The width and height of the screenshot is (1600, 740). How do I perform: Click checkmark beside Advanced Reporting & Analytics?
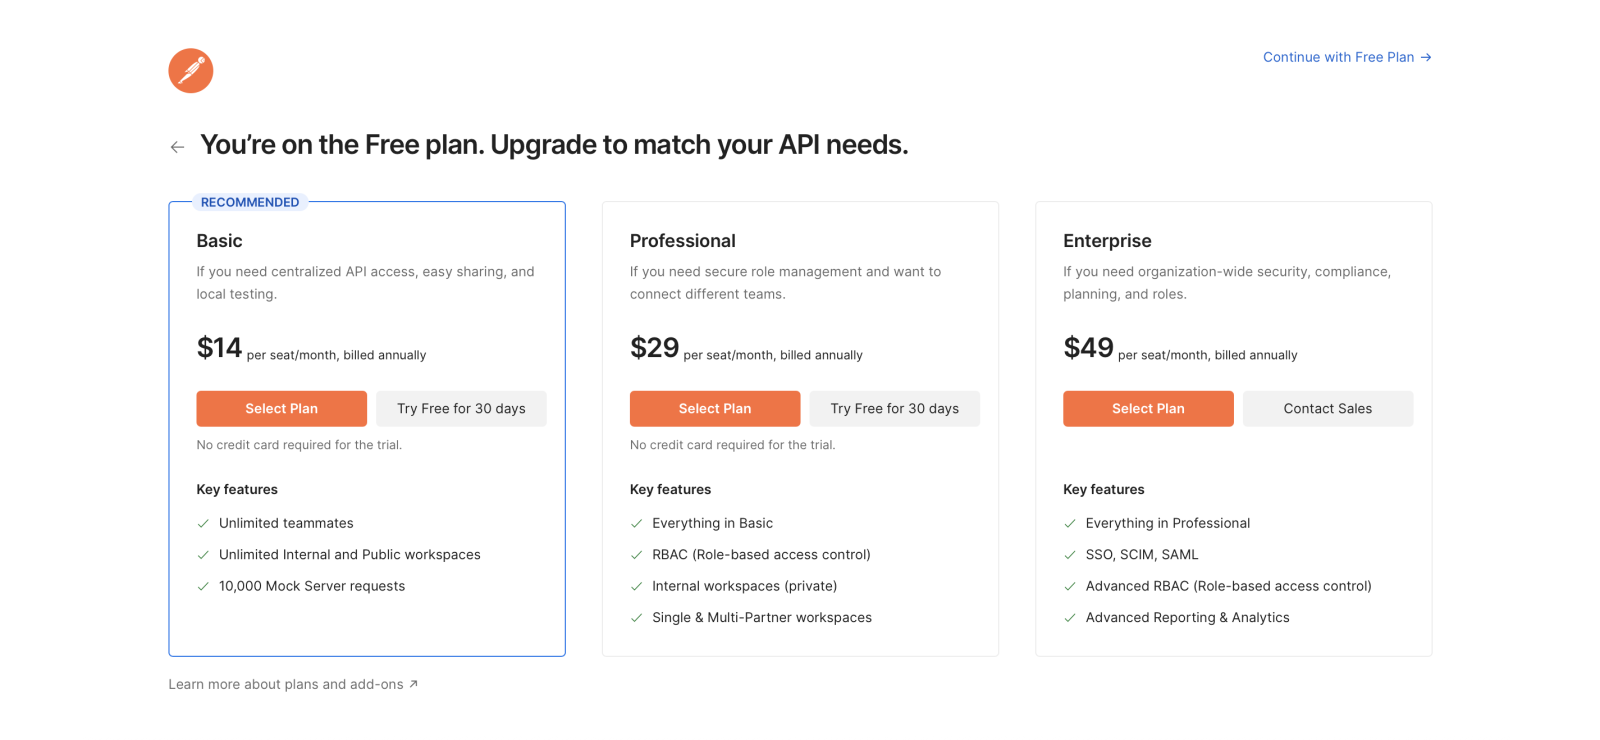(x=1070, y=618)
